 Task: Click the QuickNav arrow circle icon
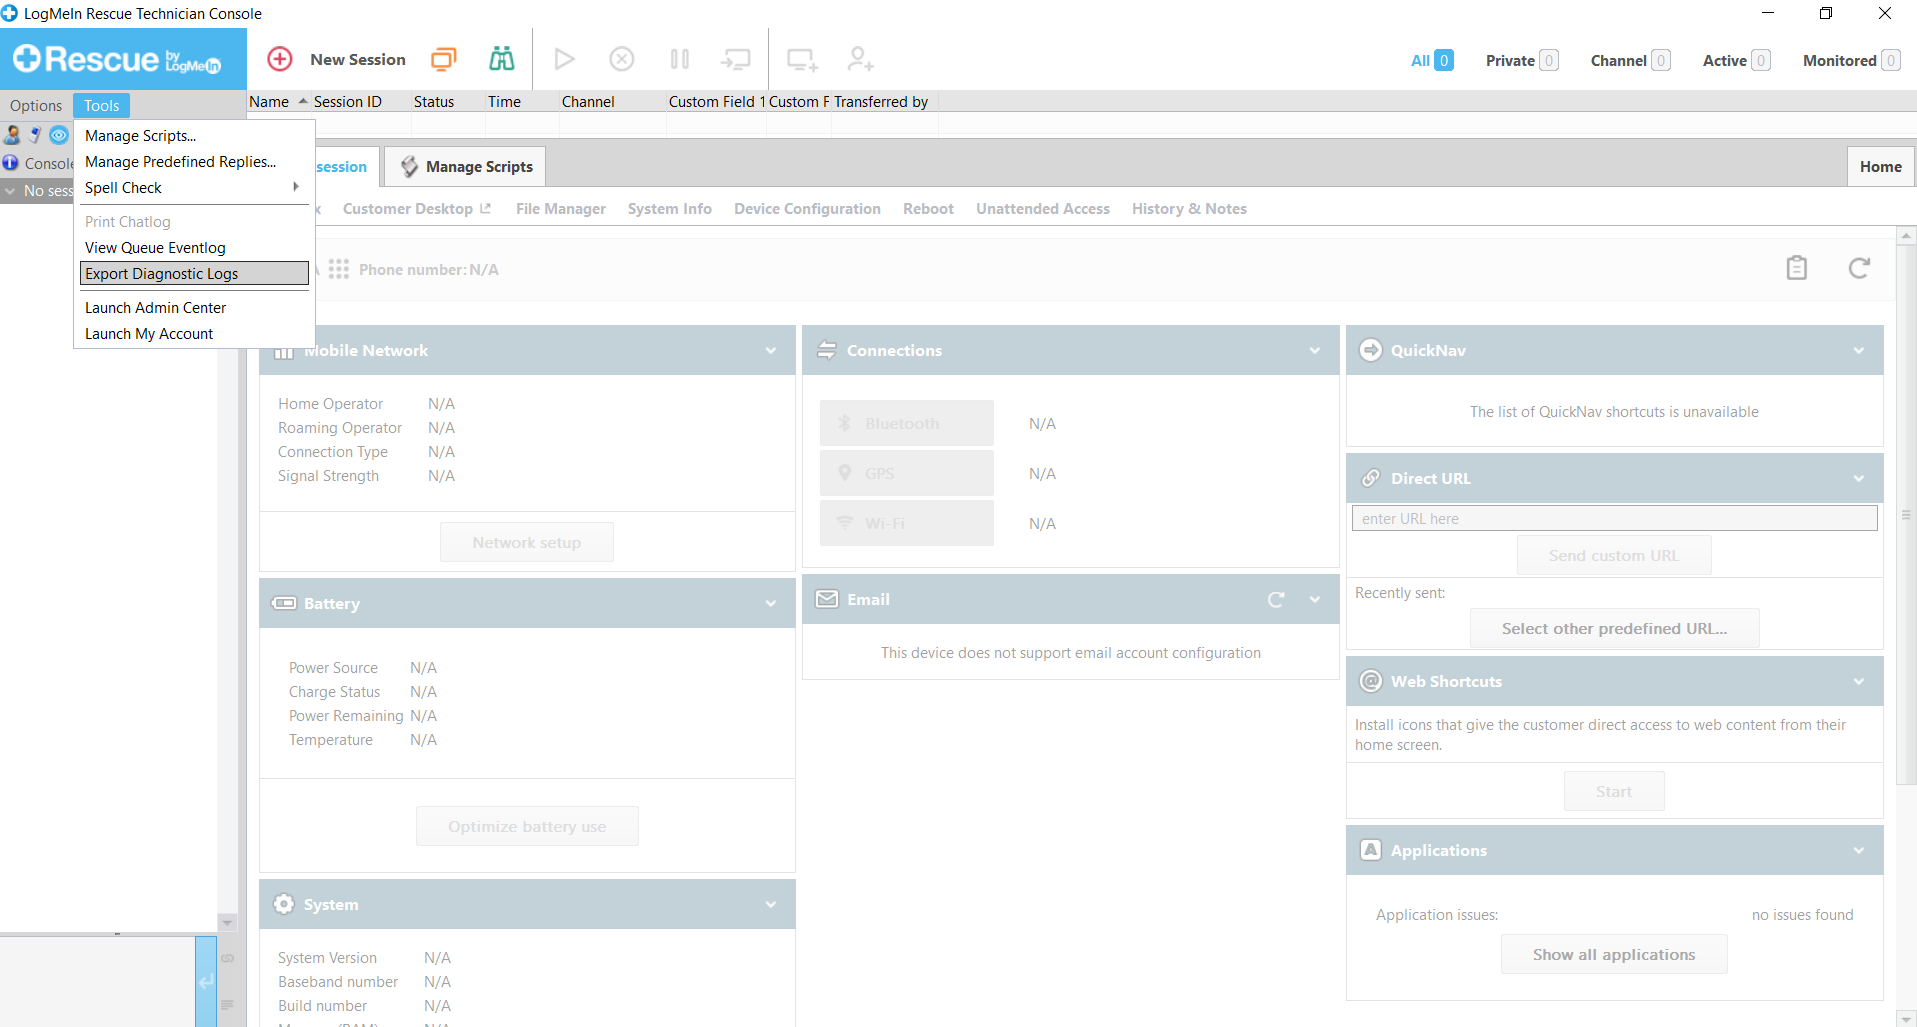point(1371,350)
